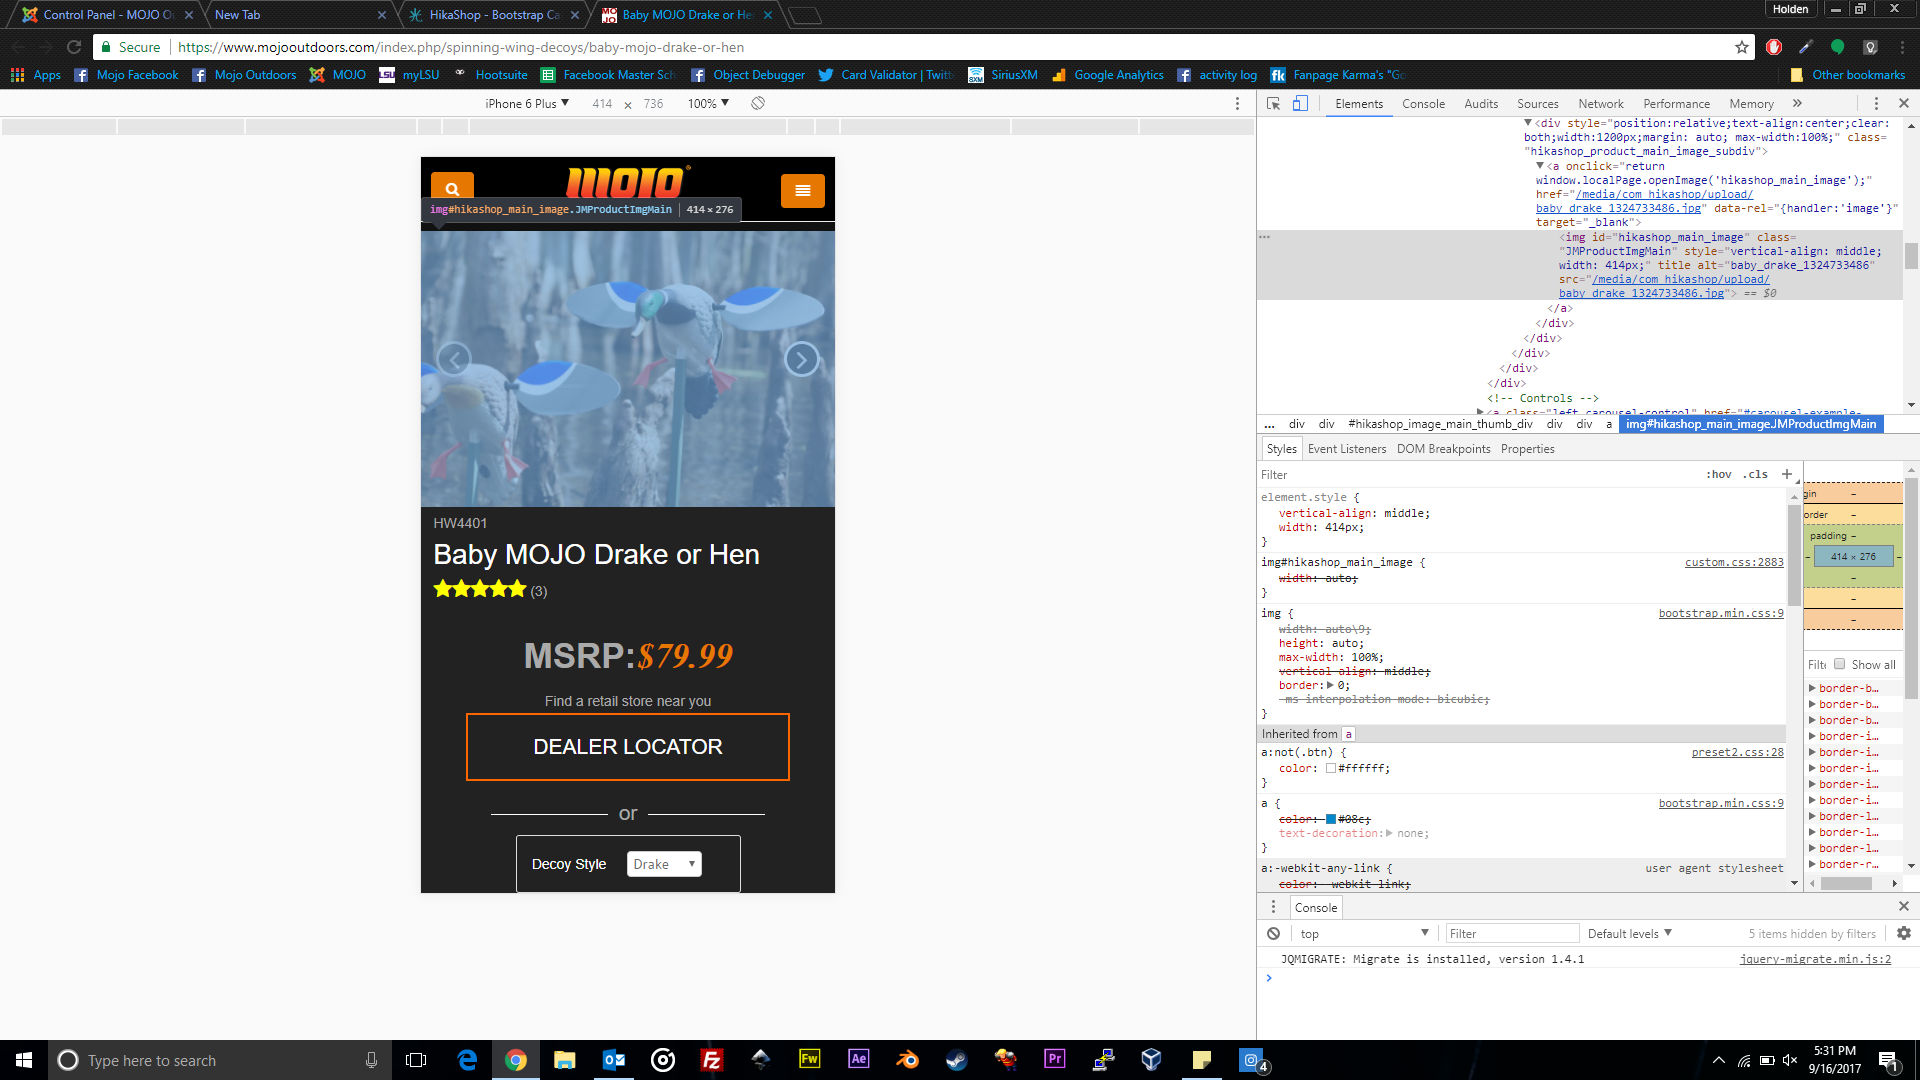Open the custom.css:2883 source link
1920x1080 pixels.
(1733, 562)
